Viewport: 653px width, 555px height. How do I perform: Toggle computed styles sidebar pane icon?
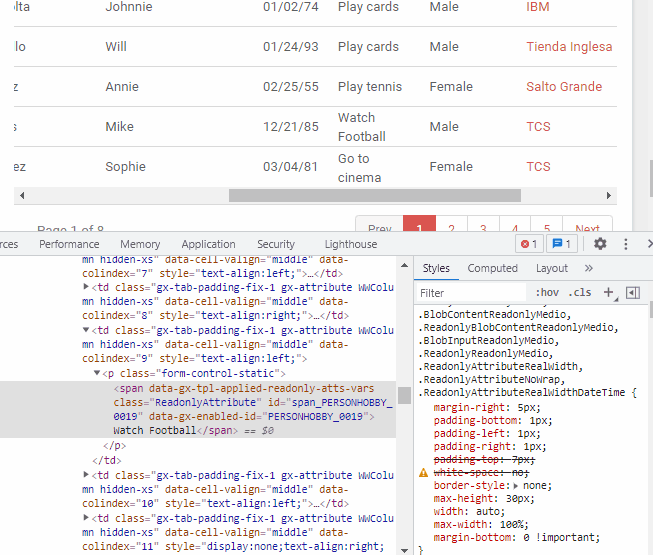tap(633, 293)
